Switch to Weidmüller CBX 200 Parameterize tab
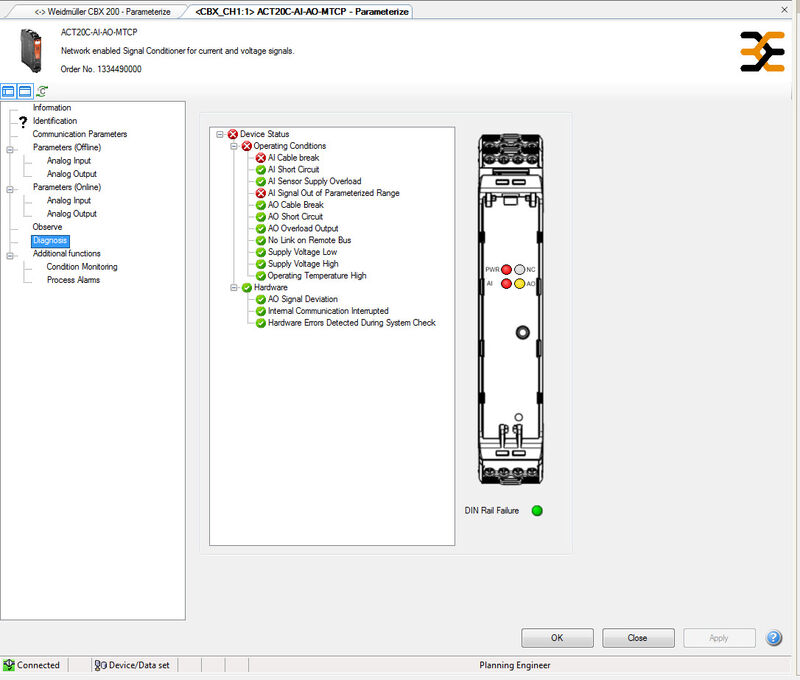 coord(102,12)
